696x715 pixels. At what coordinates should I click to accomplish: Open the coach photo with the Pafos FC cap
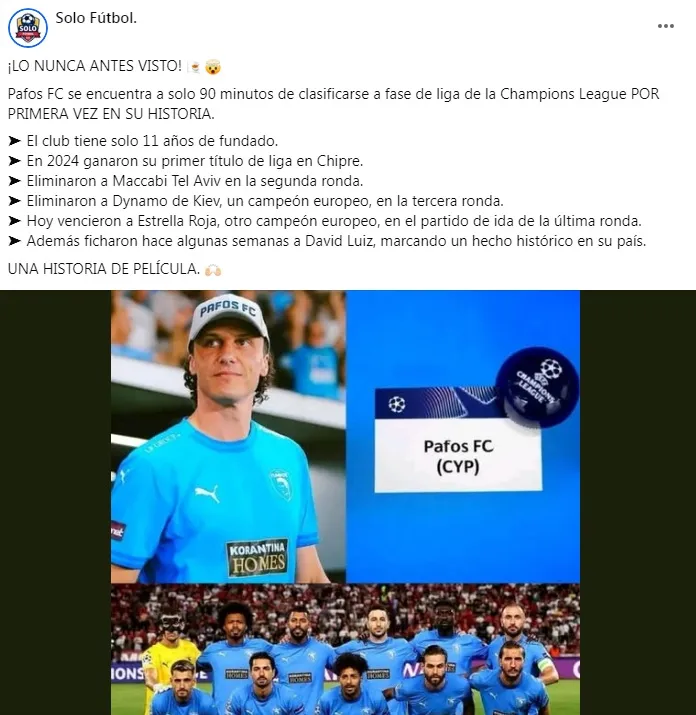[228, 437]
